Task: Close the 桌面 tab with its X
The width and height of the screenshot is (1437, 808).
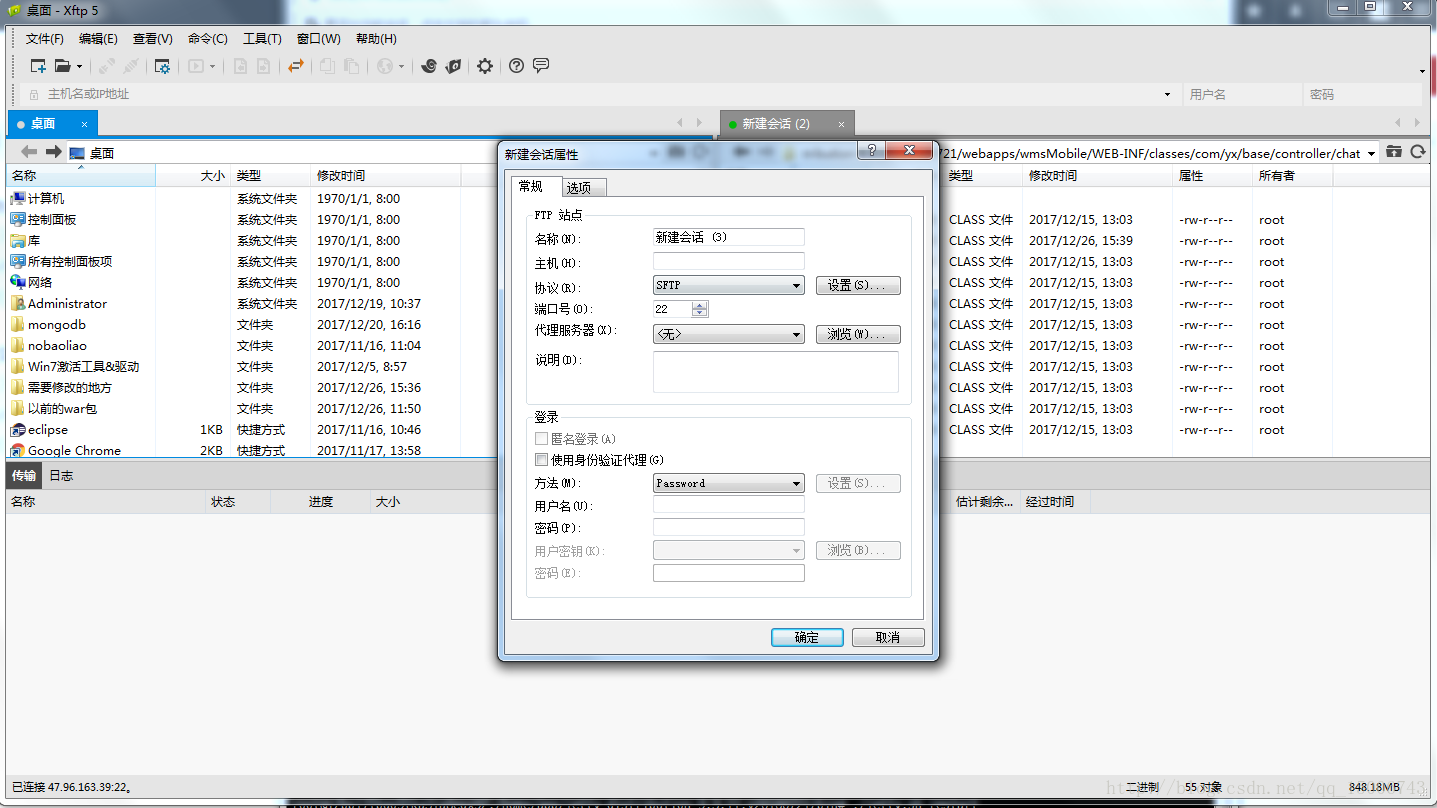Action: point(84,124)
